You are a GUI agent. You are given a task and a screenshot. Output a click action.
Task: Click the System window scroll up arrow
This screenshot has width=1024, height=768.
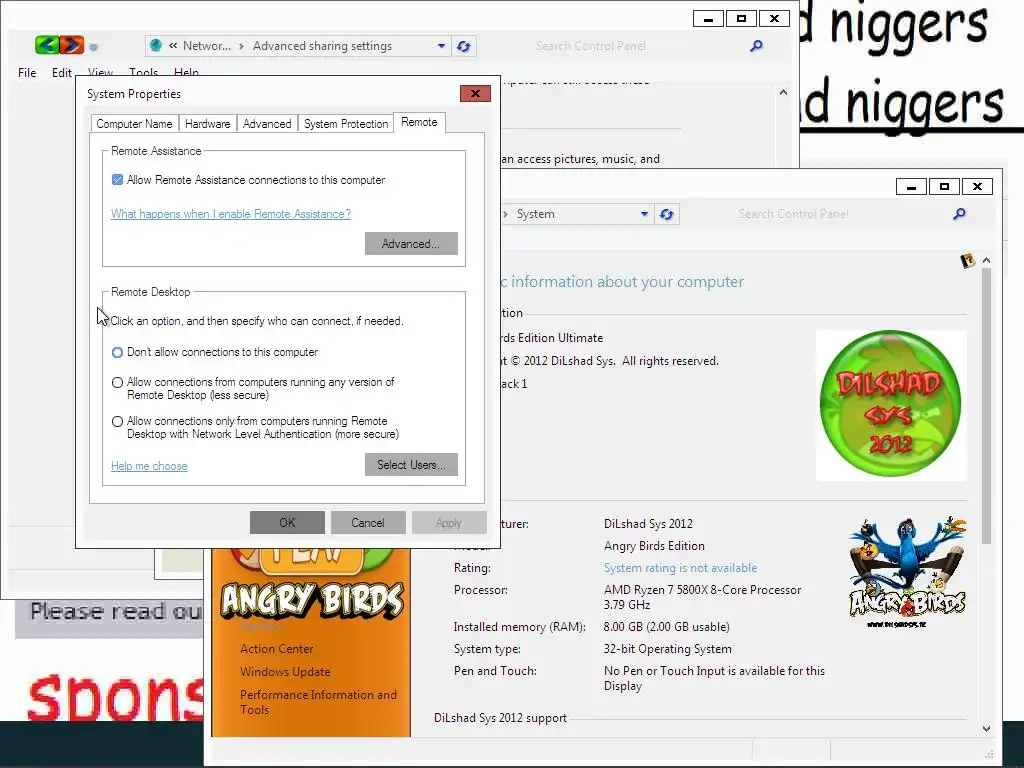[x=986, y=260]
